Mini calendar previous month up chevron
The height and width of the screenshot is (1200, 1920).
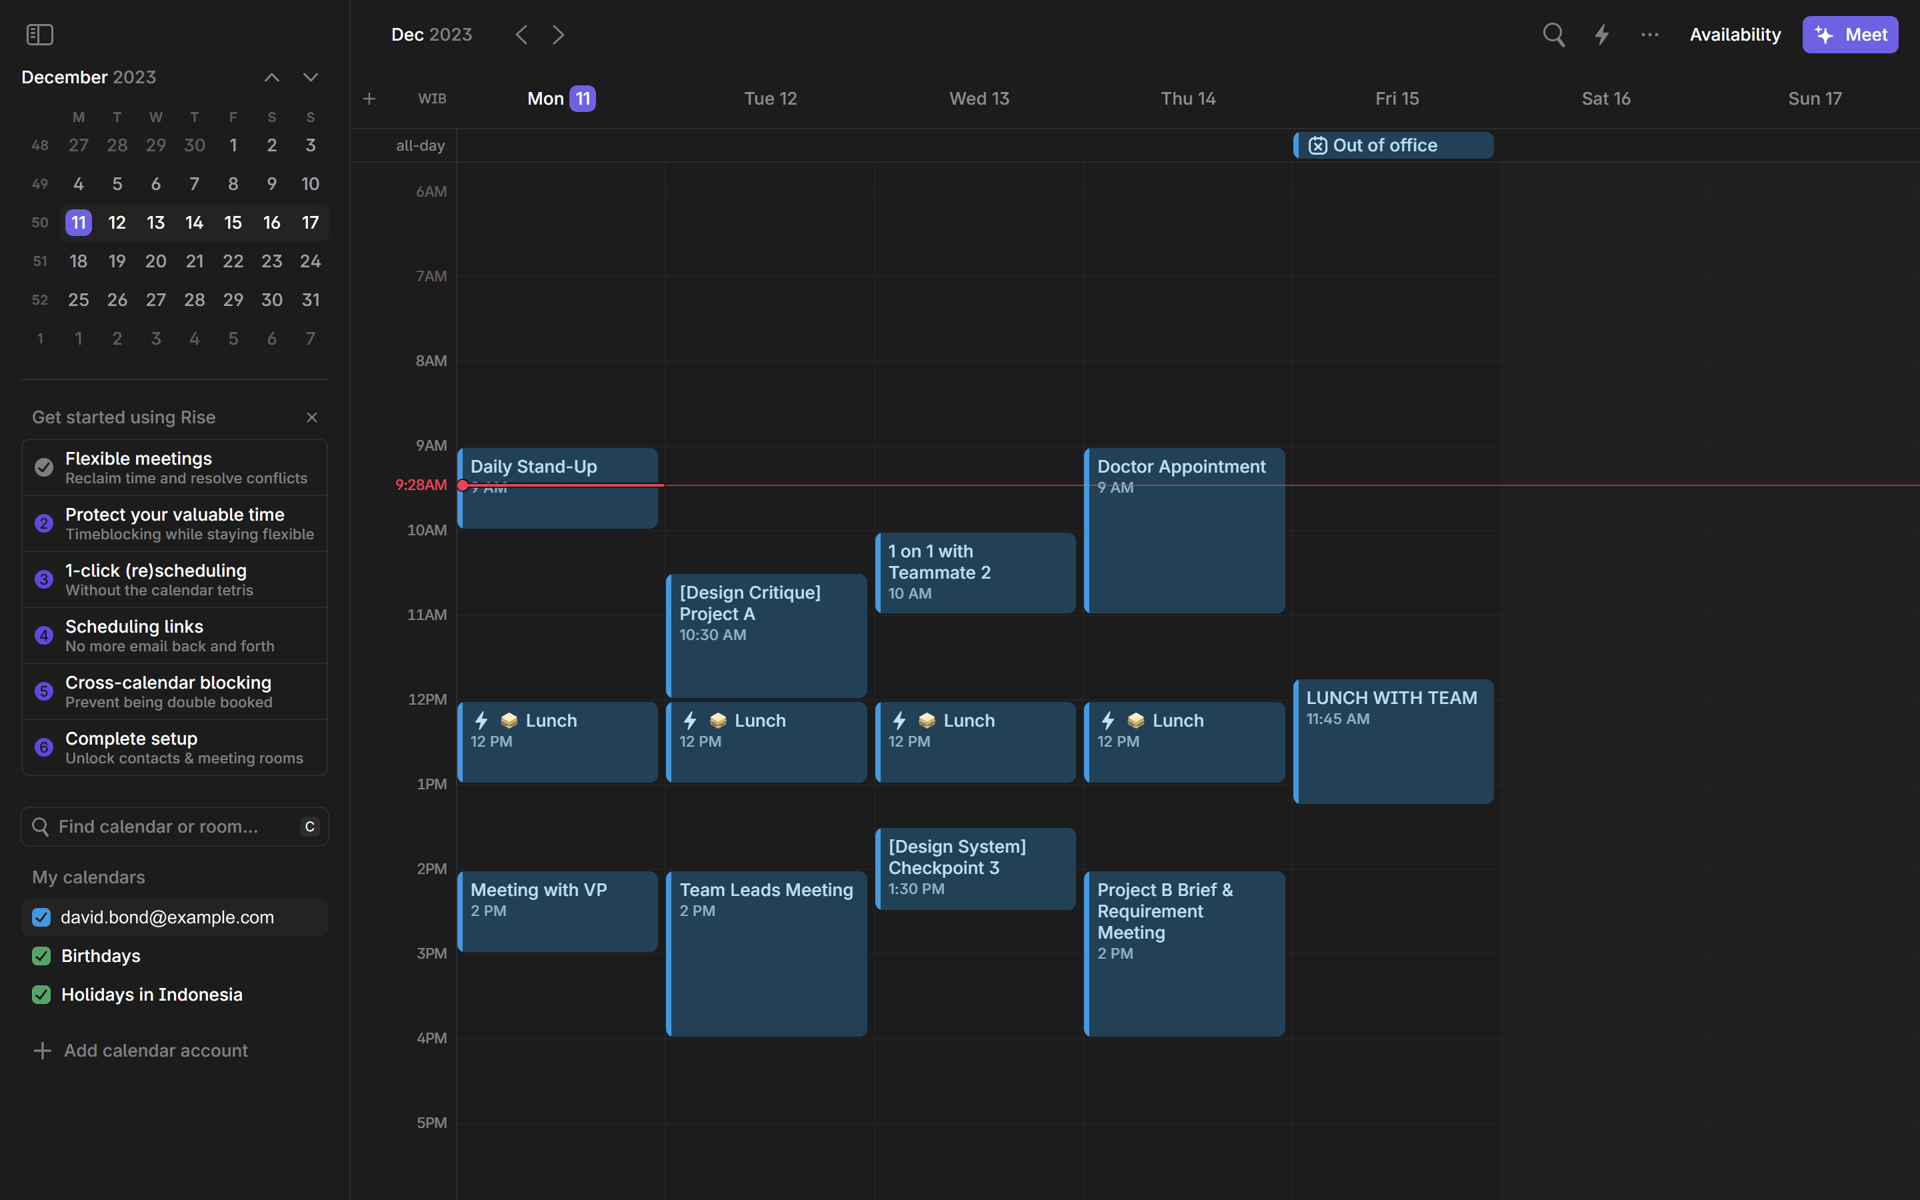click(x=272, y=77)
